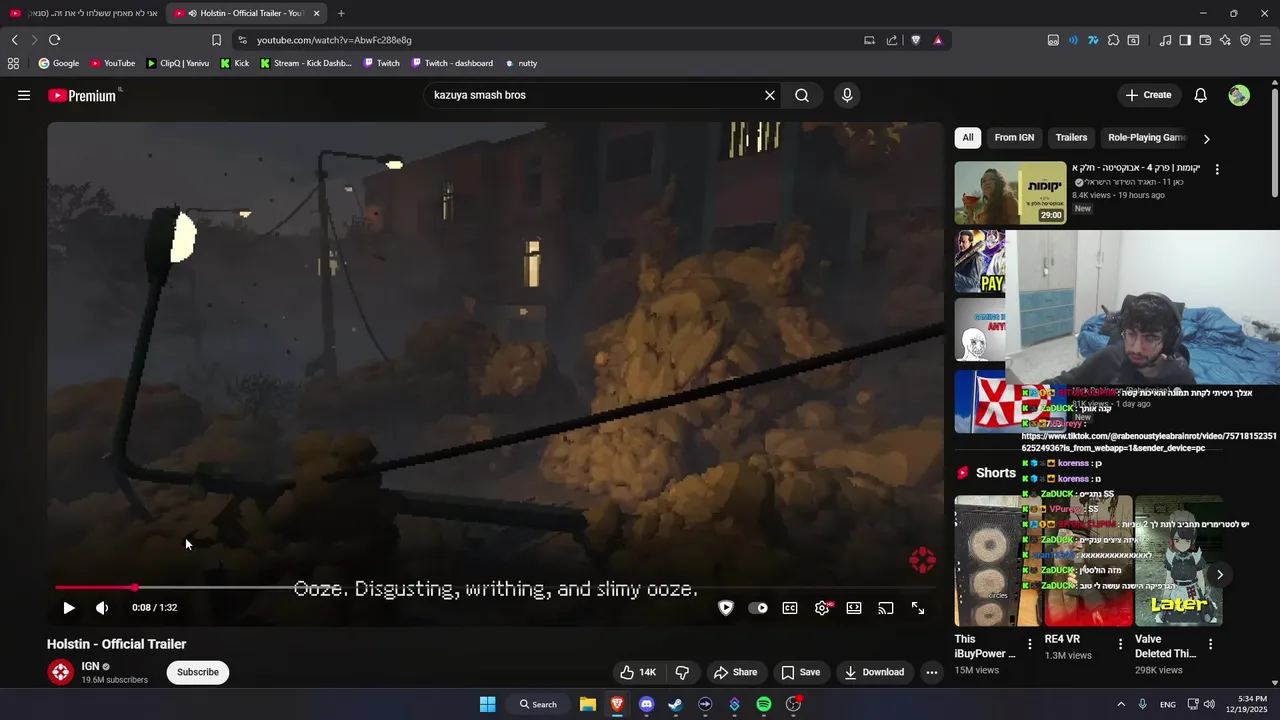
Task: Show hidden system tray icons
Action: pos(1120,704)
